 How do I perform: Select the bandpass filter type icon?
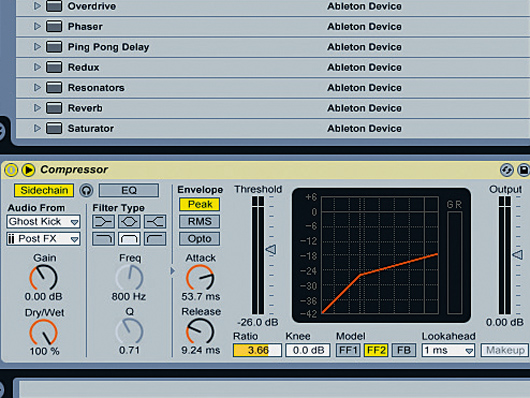129,239
